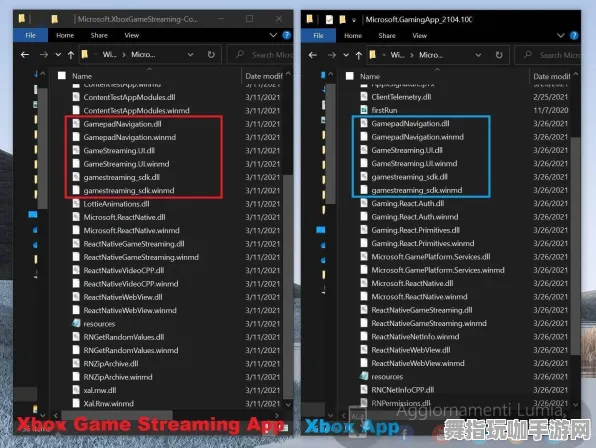Click the search box in left window
This screenshot has height=448, width=596.
coord(261,55)
